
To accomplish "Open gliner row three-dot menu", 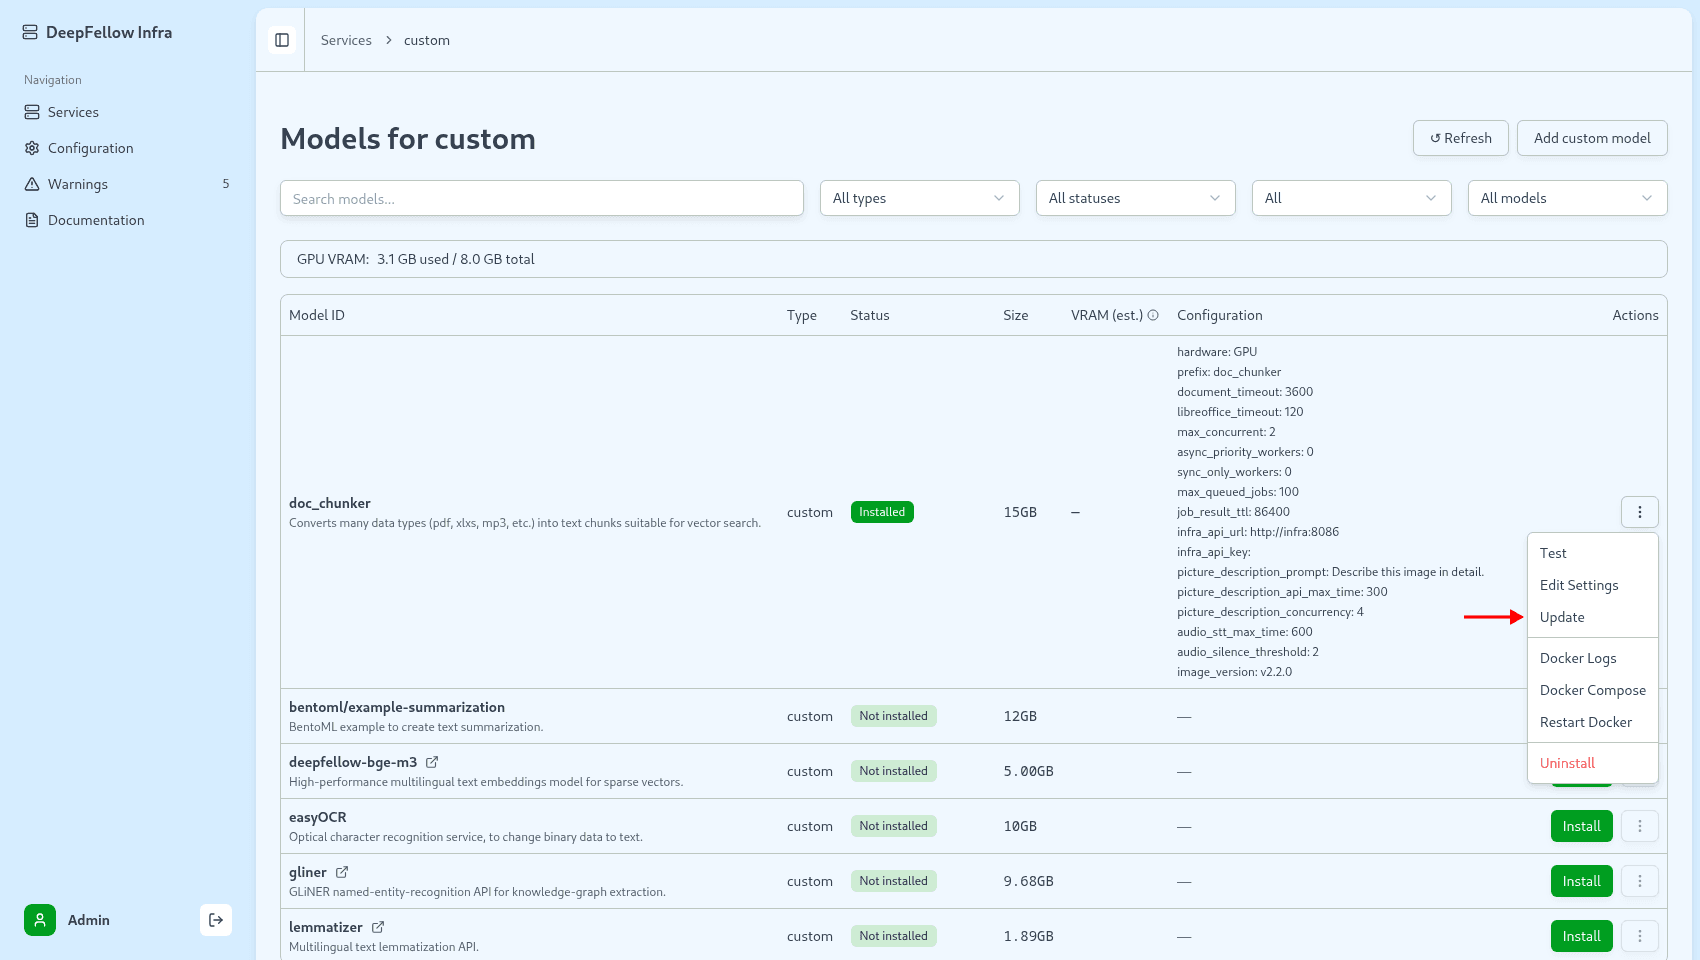I will (1639, 881).
